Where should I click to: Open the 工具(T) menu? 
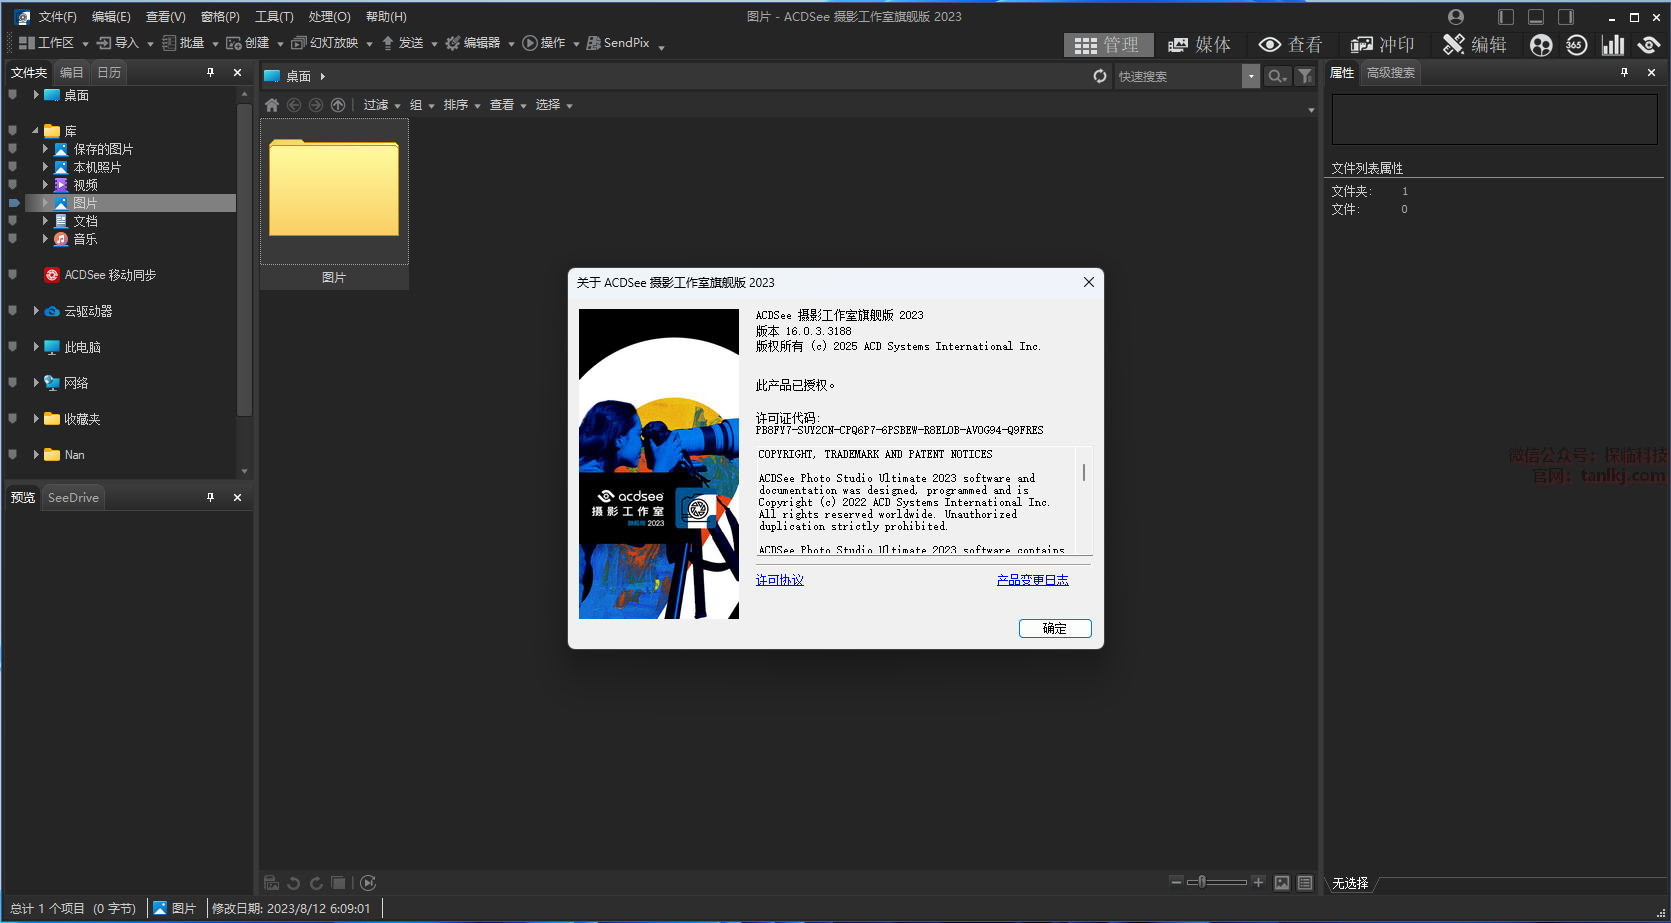point(274,17)
